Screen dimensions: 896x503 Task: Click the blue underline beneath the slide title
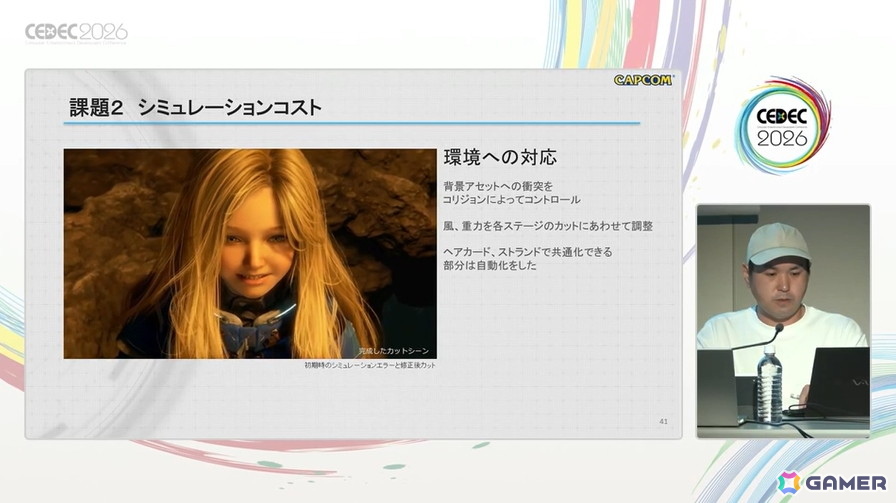pos(351,123)
